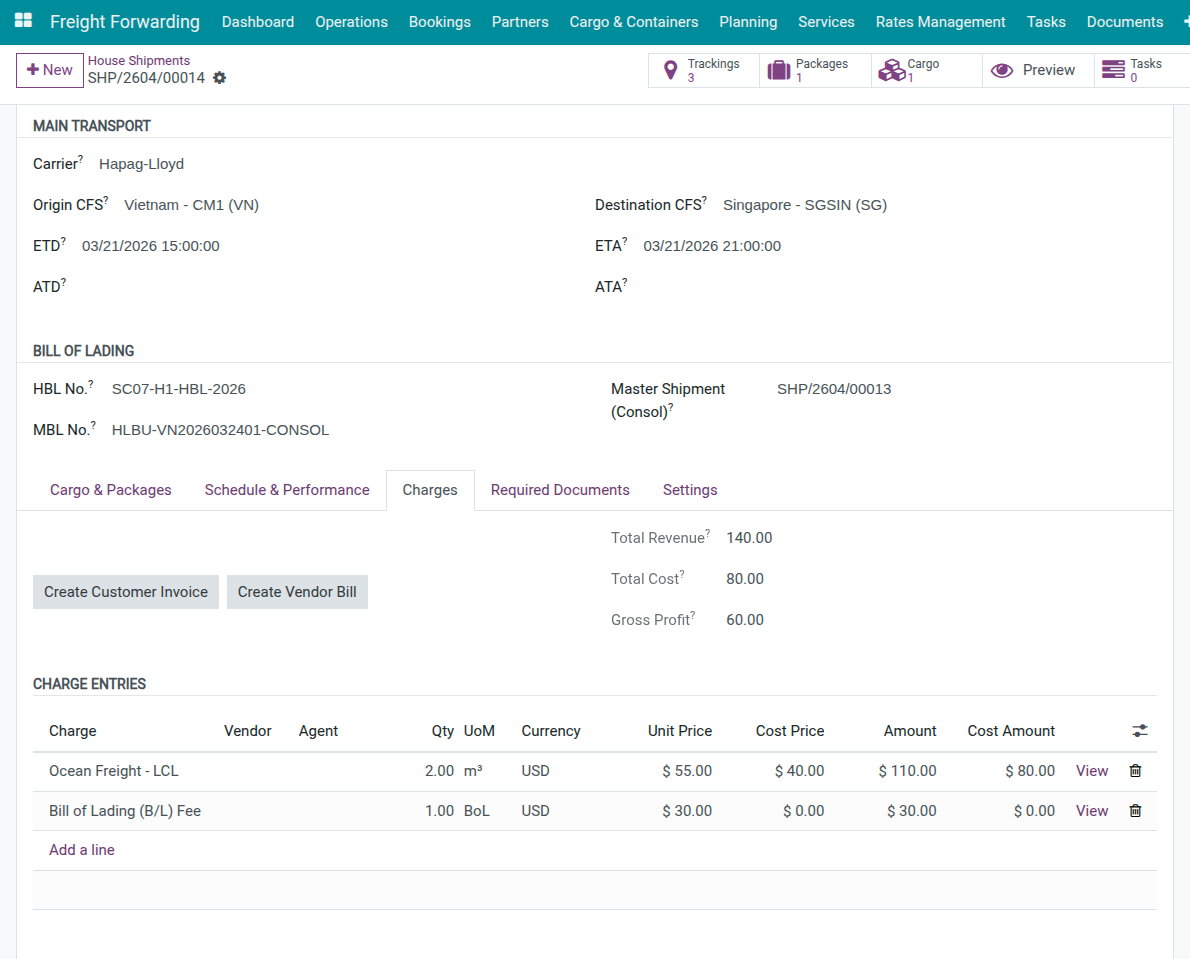Open Packages via the suitcase icon
Screen dimensions: 1190x959
pos(778,71)
